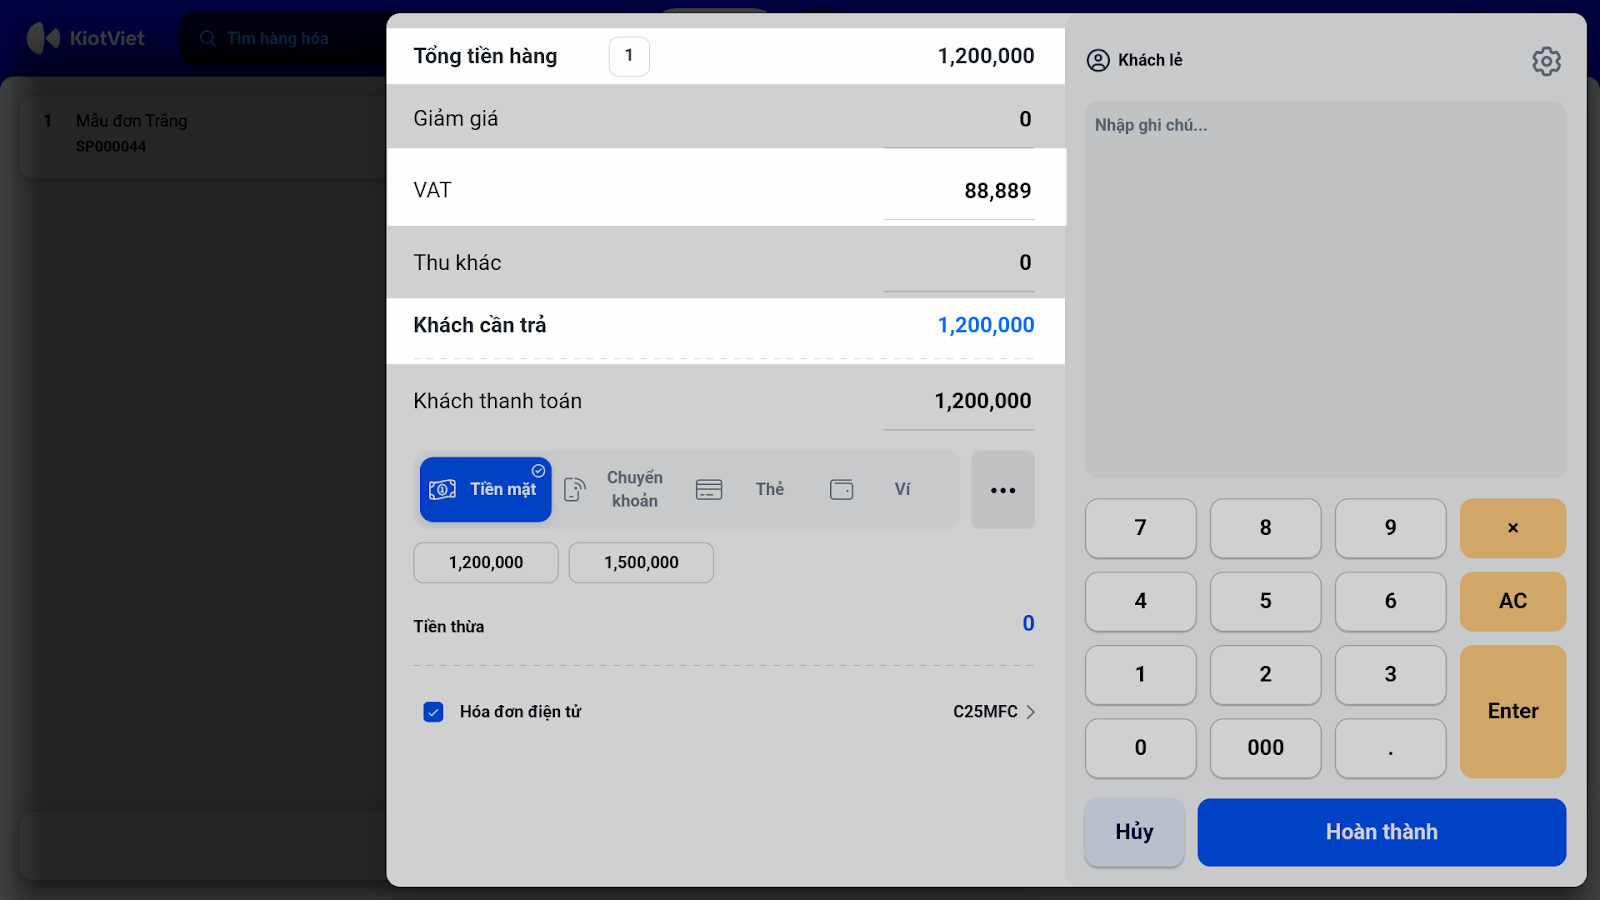This screenshot has height=900, width=1600.
Task: Click the keypad Enter key
Action: [1513, 711]
